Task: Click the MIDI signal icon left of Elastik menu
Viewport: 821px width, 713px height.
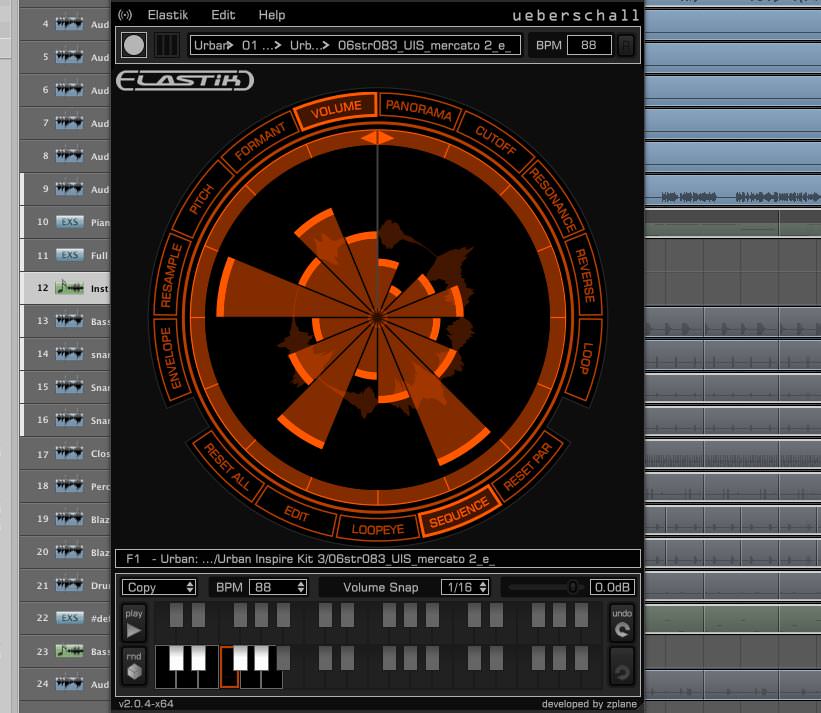Action: (x=125, y=15)
